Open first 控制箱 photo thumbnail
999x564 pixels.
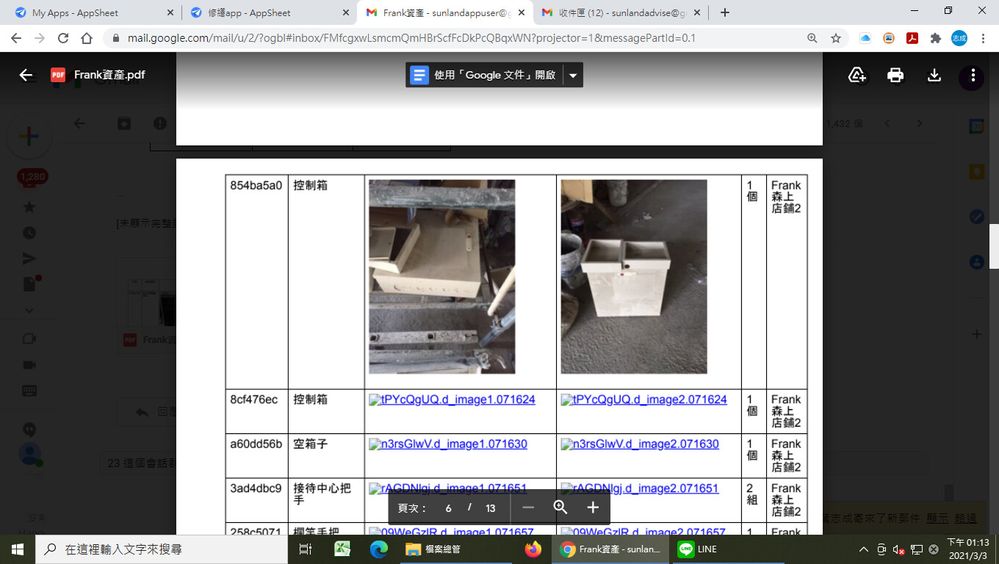[442, 277]
